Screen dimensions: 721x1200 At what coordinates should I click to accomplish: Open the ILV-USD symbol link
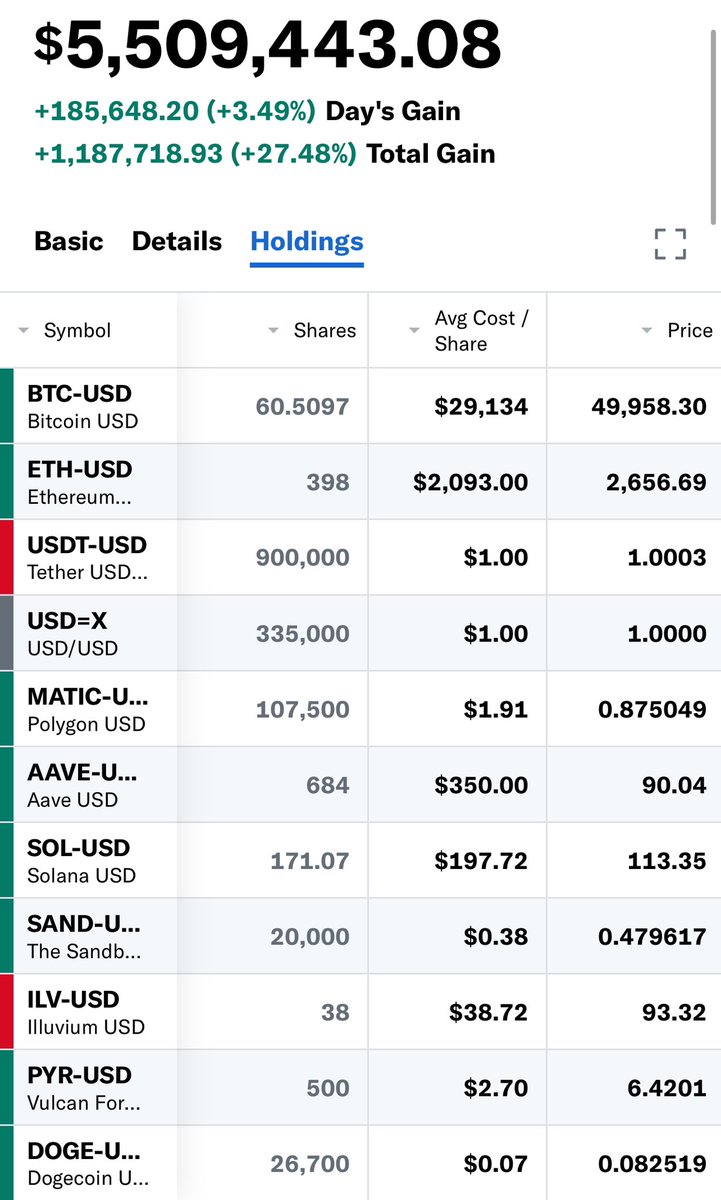[73, 999]
